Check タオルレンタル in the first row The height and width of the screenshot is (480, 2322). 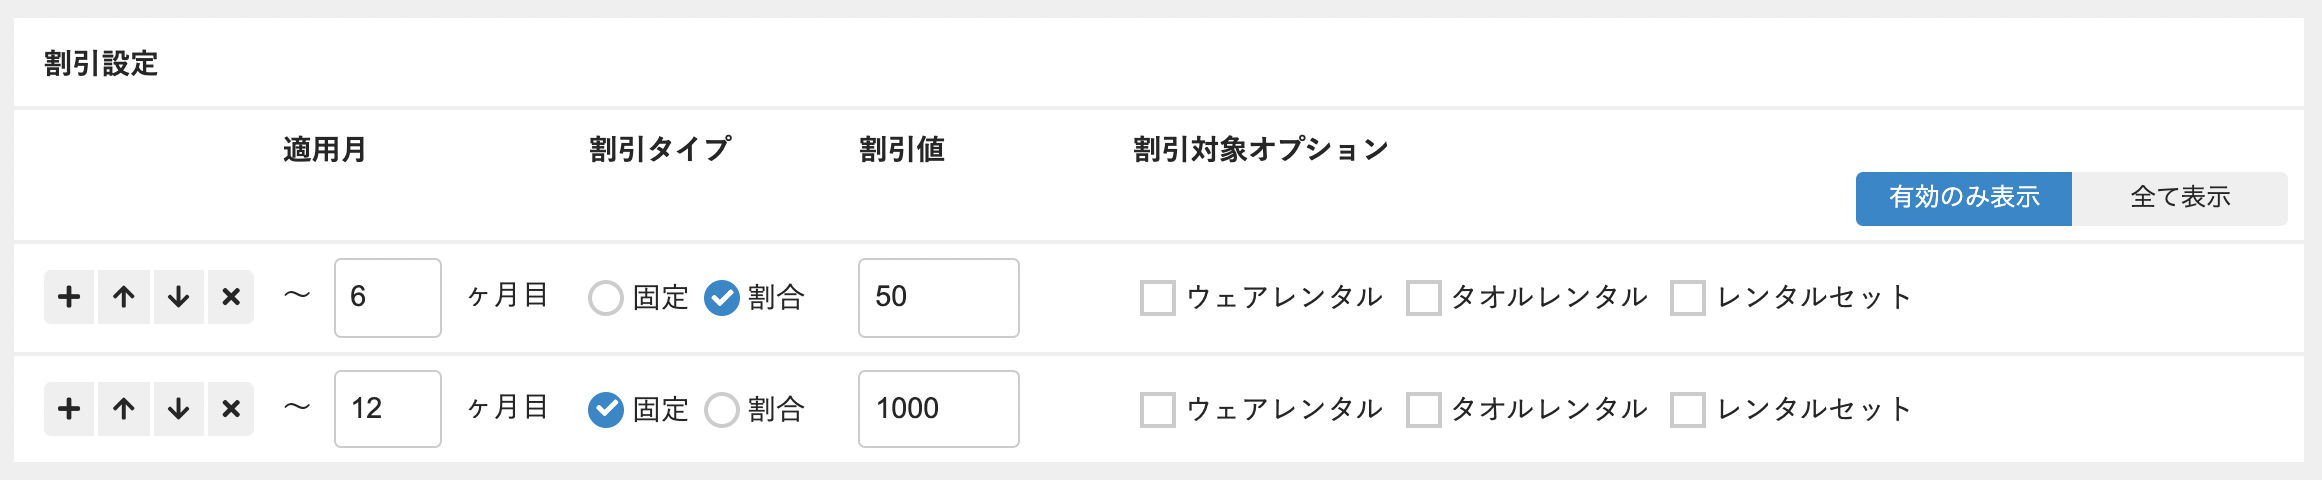[1423, 298]
